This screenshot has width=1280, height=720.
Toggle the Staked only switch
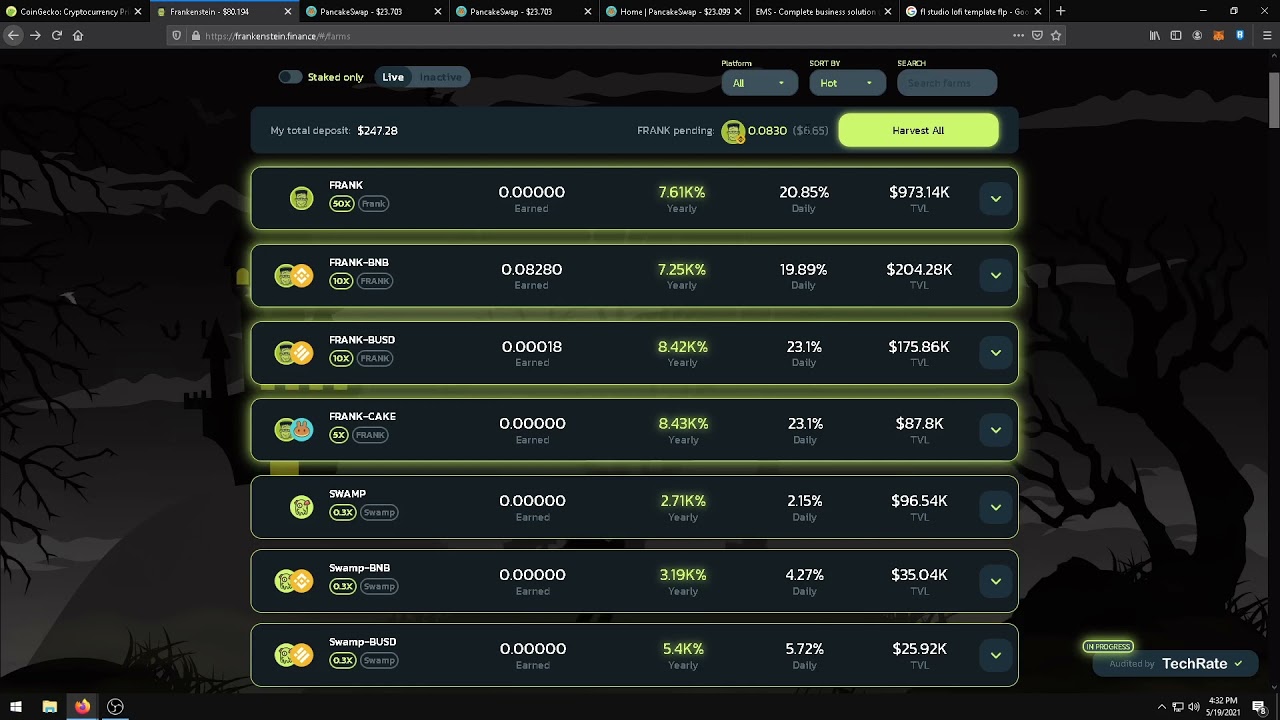coord(290,77)
